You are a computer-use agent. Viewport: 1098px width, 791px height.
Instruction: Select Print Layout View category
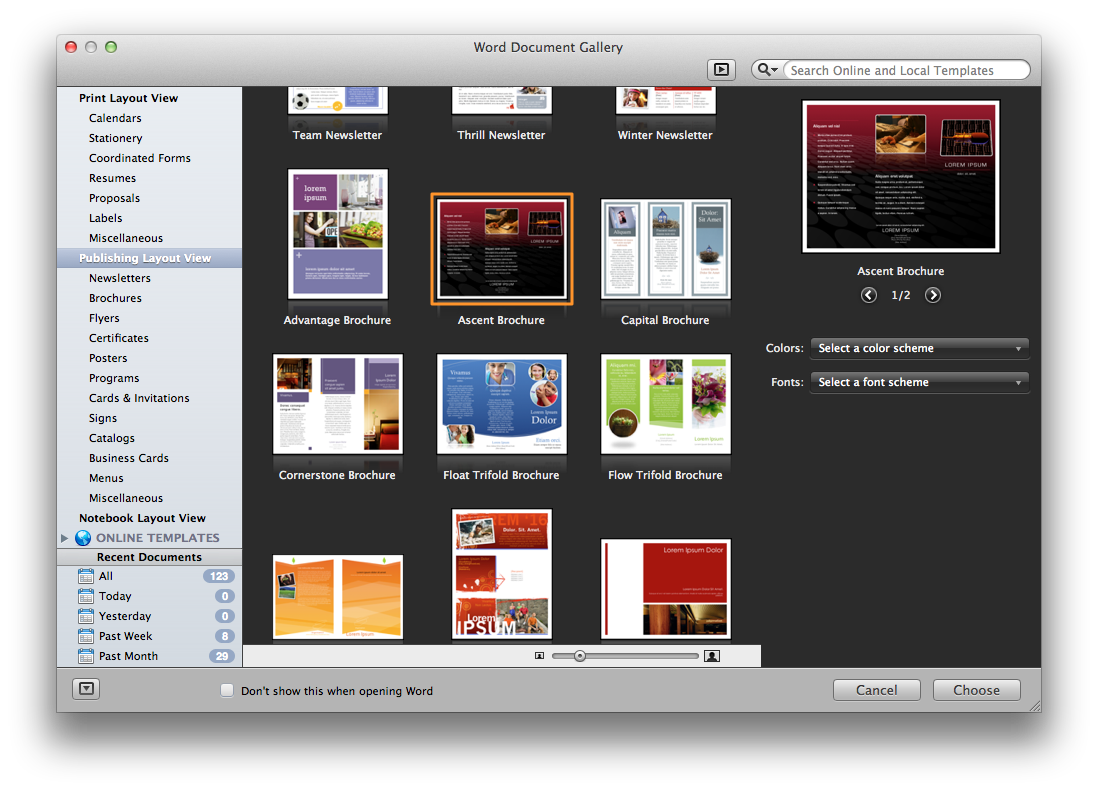[x=128, y=98]
